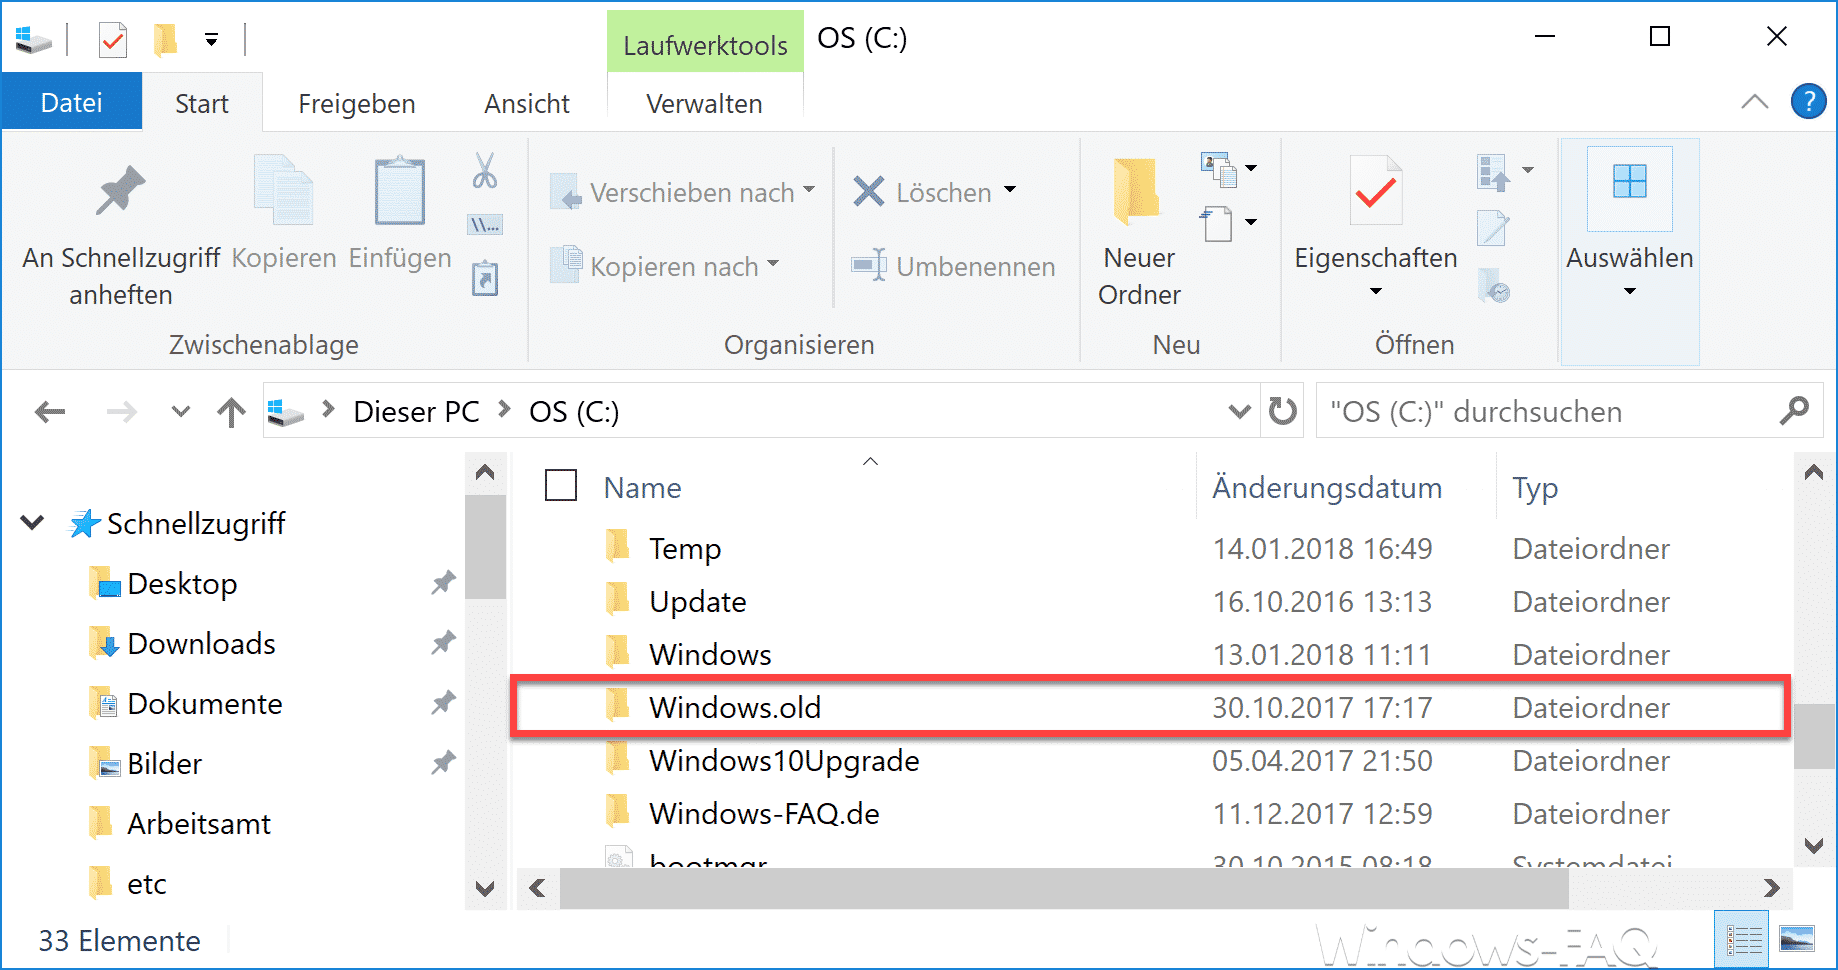This screenshot has height=970, width=1838.
Task: Go up one level with the up arrow
Action: point(231,411)
